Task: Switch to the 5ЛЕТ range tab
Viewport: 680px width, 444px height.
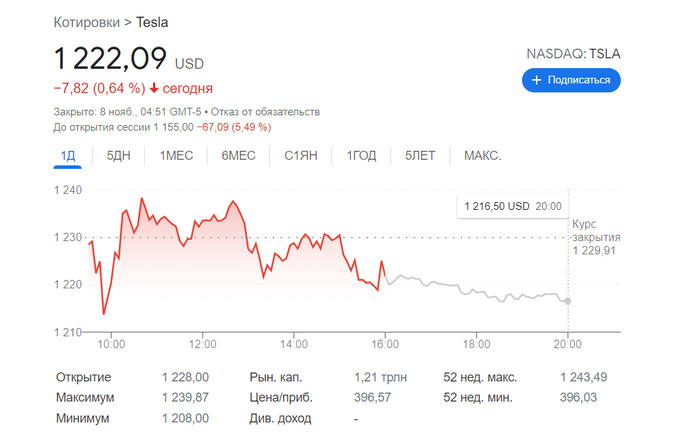Action: click(420, 155)
